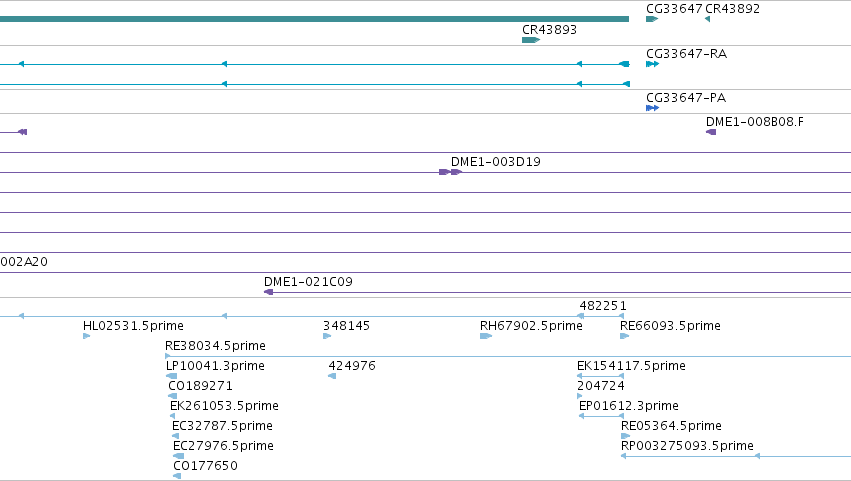Click the CO177650 EST glyph
This screenshot has height=481, width=851.
click(x=177, y=476)
